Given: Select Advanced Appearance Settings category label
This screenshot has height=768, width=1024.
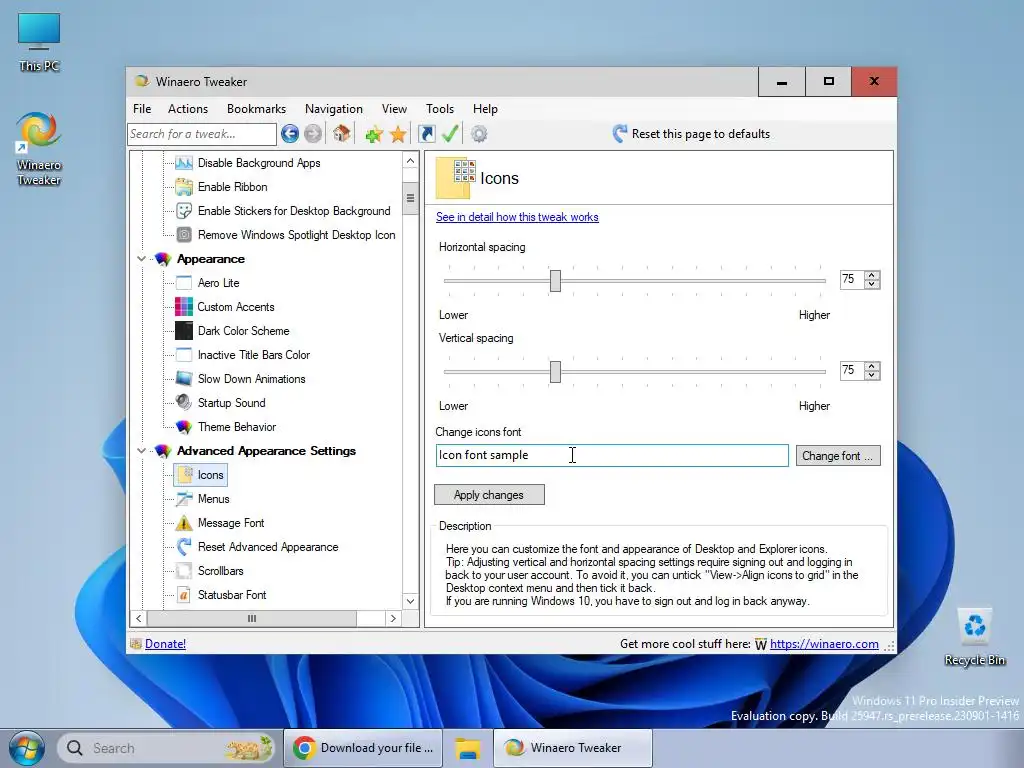Looking at the screenshot, I should [266, 451].
